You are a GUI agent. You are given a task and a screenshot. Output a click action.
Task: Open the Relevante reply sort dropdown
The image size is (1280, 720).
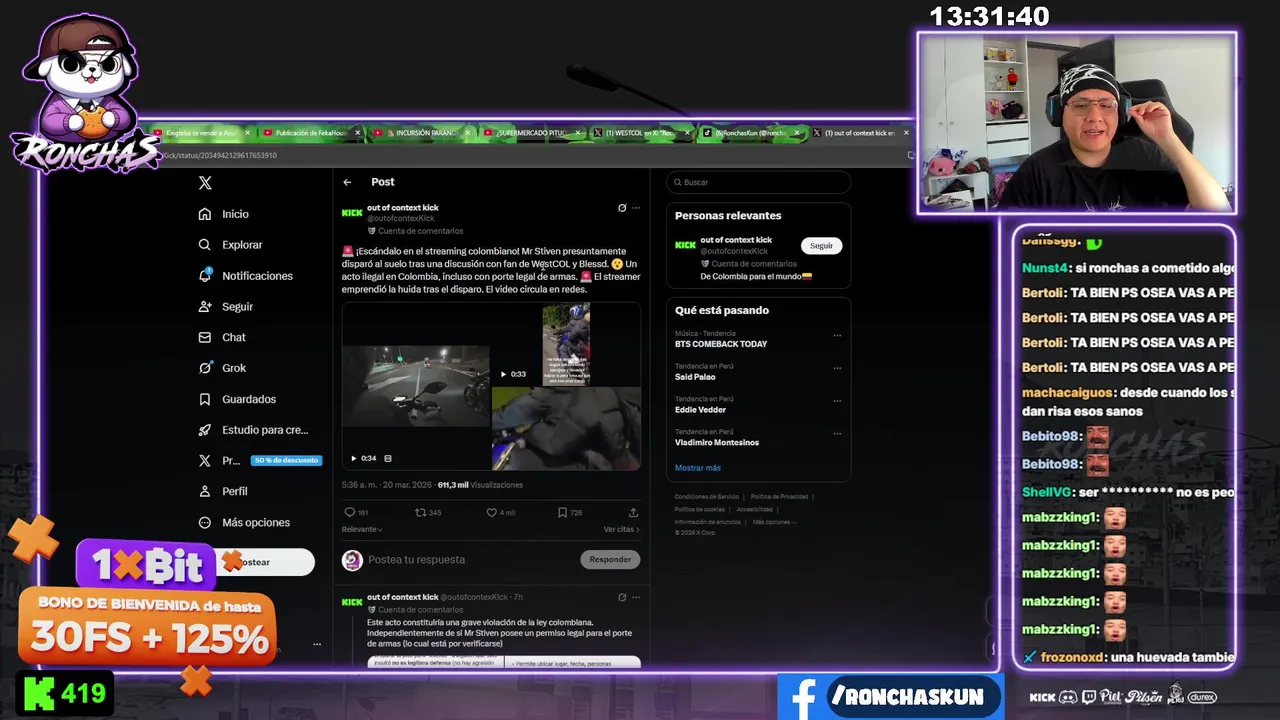tap(362, 529)
